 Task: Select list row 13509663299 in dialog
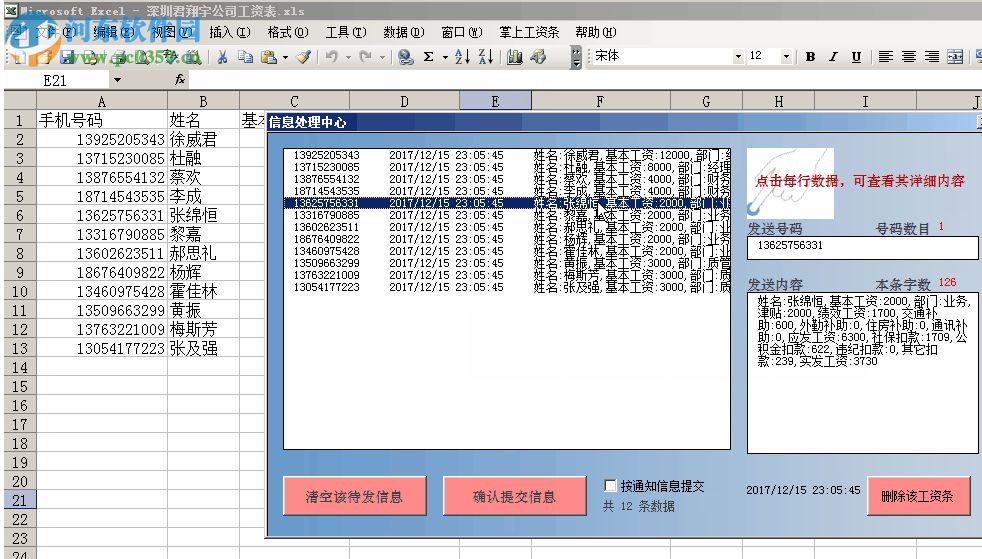point(507,264)
